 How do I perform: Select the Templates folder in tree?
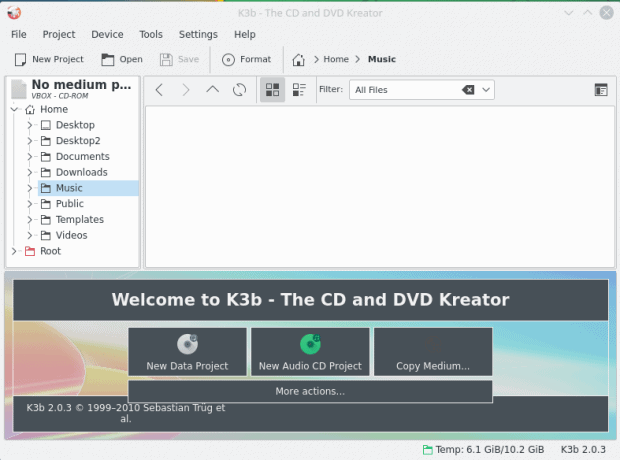tap(72, 220)
